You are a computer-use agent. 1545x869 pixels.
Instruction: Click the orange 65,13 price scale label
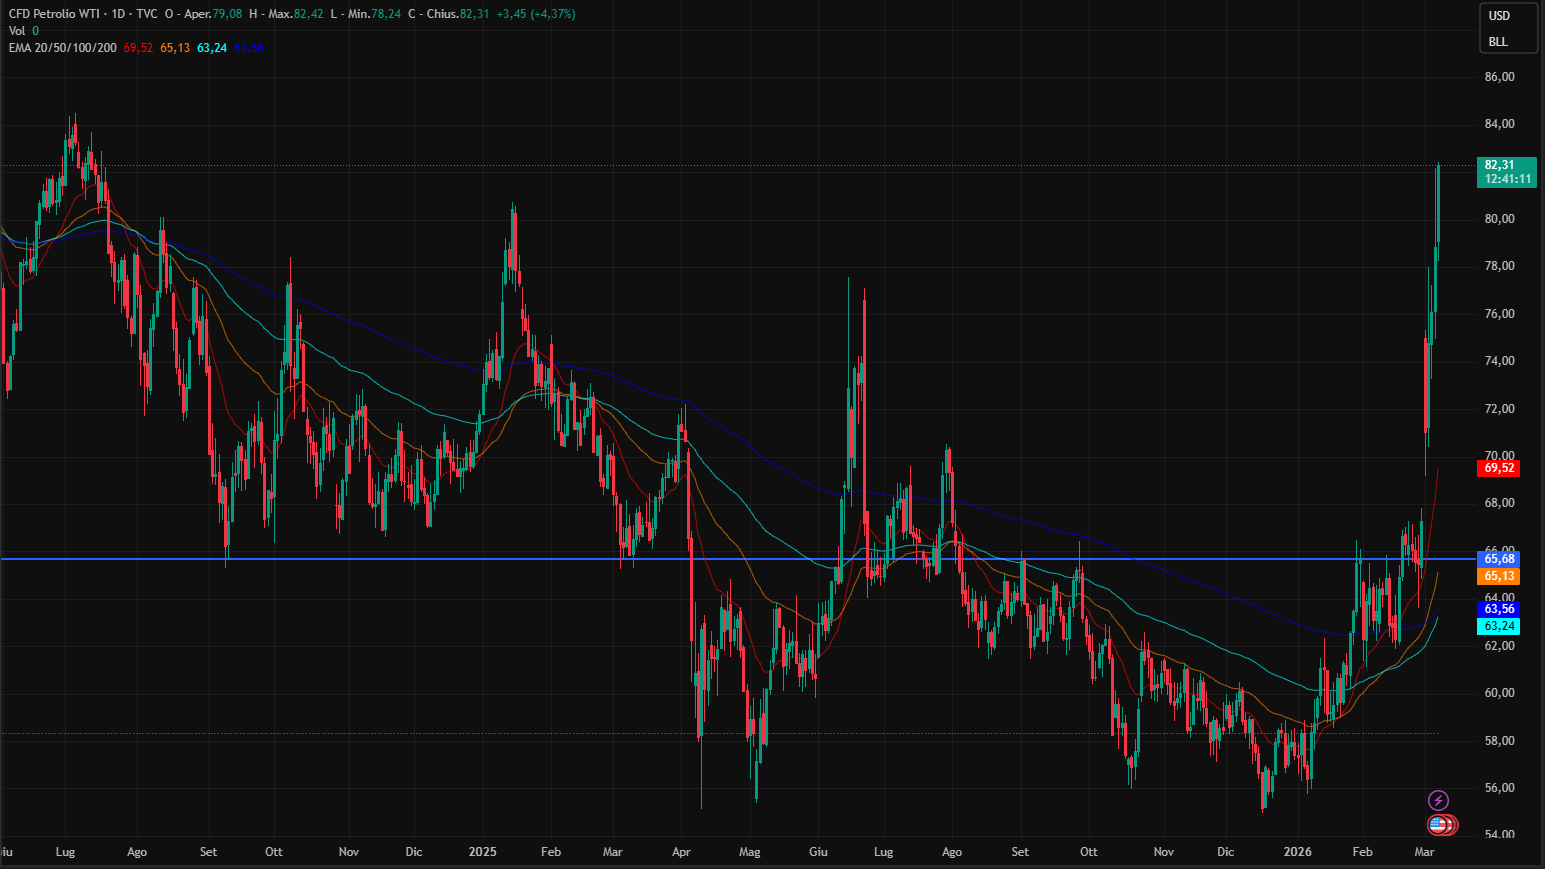(1498, 576)
